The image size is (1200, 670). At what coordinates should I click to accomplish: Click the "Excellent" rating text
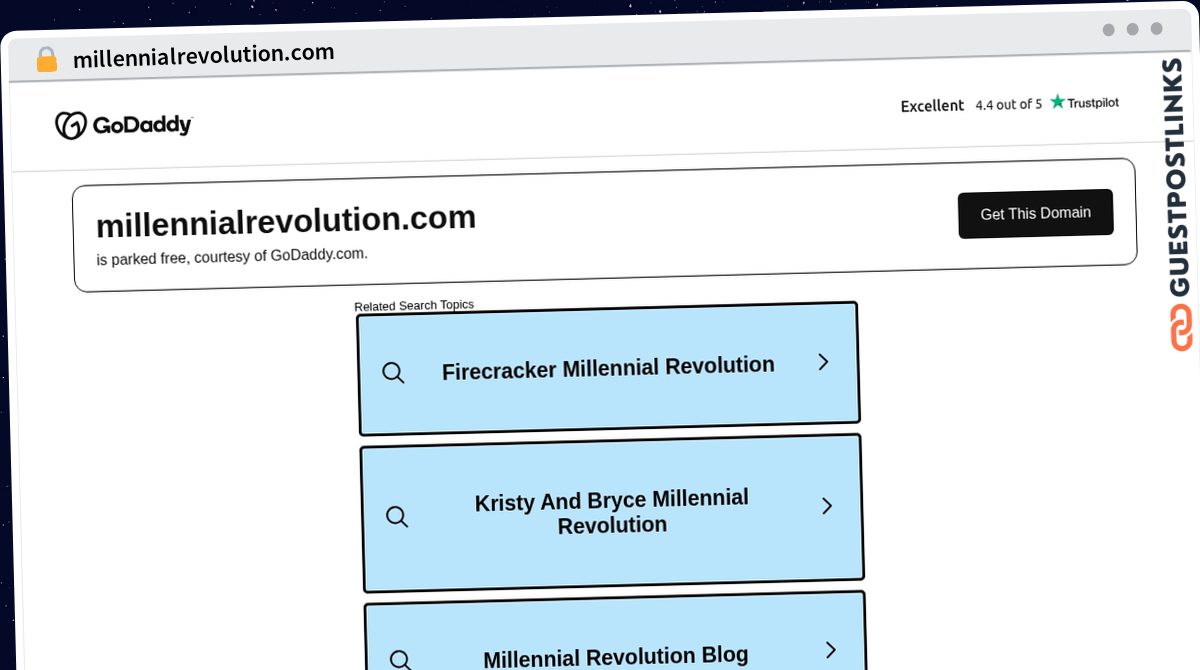click(x=932, y=105)
